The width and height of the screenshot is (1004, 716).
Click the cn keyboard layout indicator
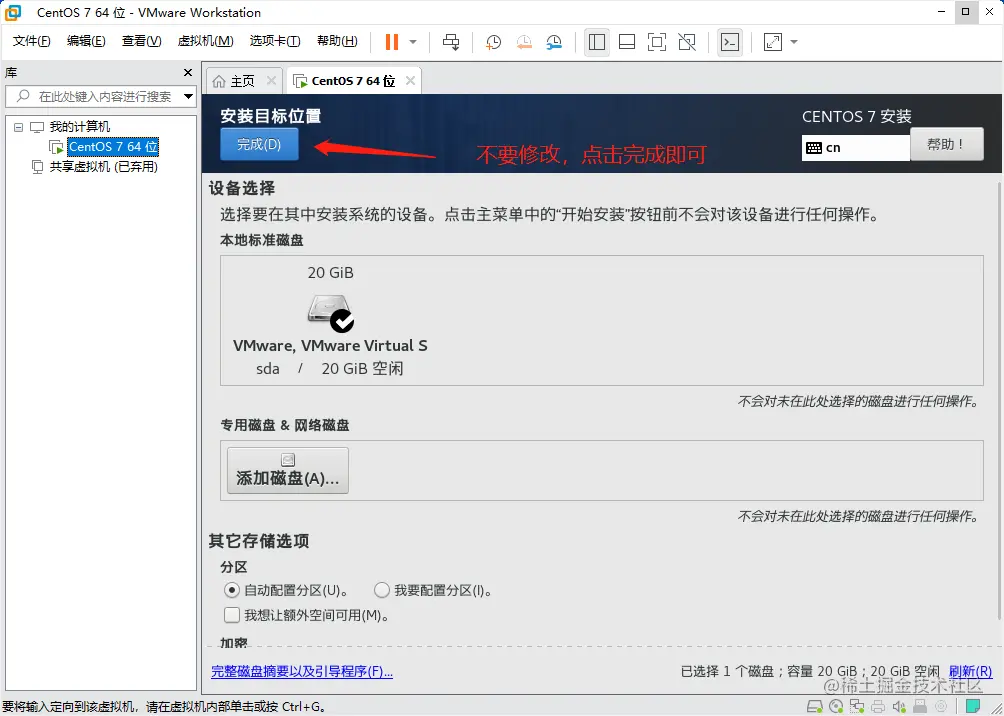click(x=855, y=148)
